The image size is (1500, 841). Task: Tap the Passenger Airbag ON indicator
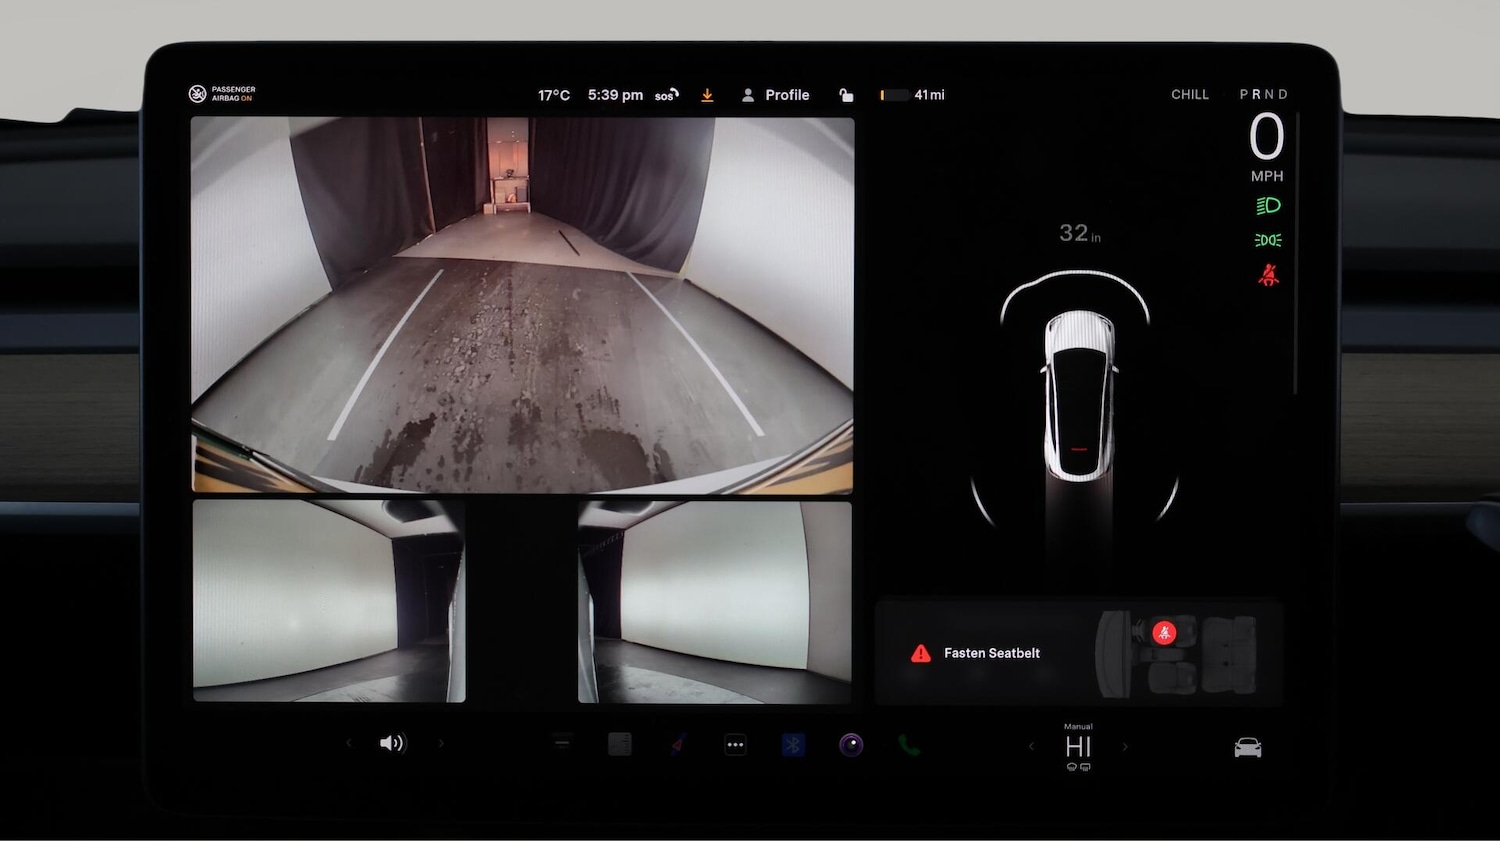(x=222, y=94)
